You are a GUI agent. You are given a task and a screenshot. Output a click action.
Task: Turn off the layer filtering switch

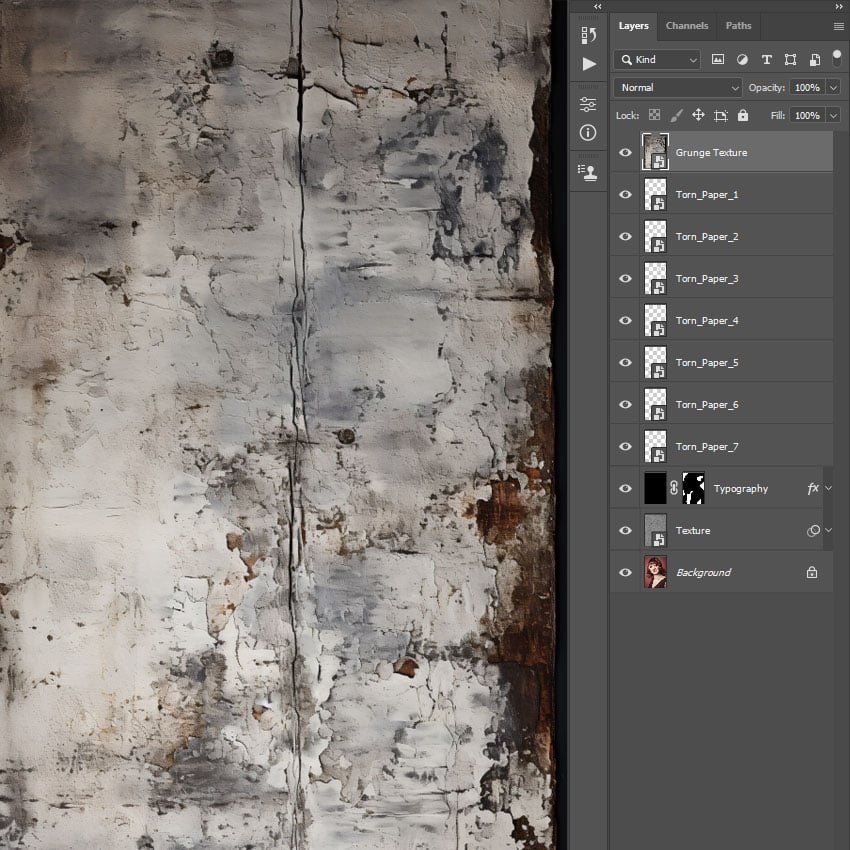(x=838, y=59)
